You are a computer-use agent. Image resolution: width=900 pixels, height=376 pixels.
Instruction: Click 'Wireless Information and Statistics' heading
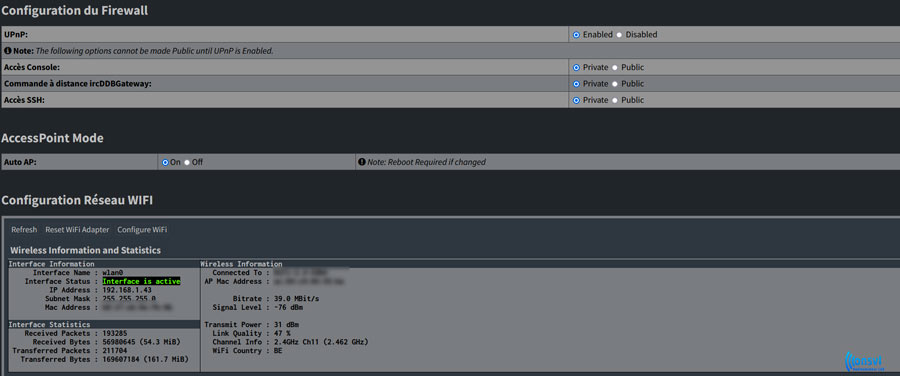(x=86, y=251)
